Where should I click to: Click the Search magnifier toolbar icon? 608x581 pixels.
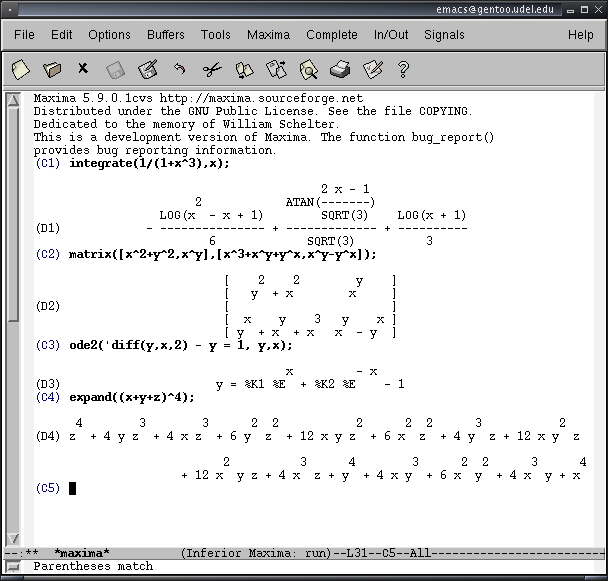coord(309,70)
